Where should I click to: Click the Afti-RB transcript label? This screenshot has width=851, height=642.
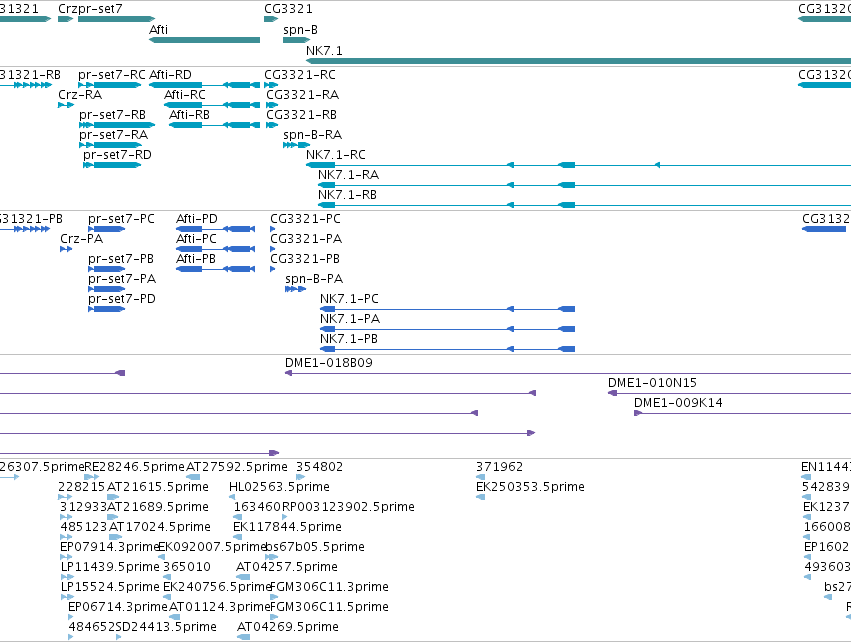(189, 115)
